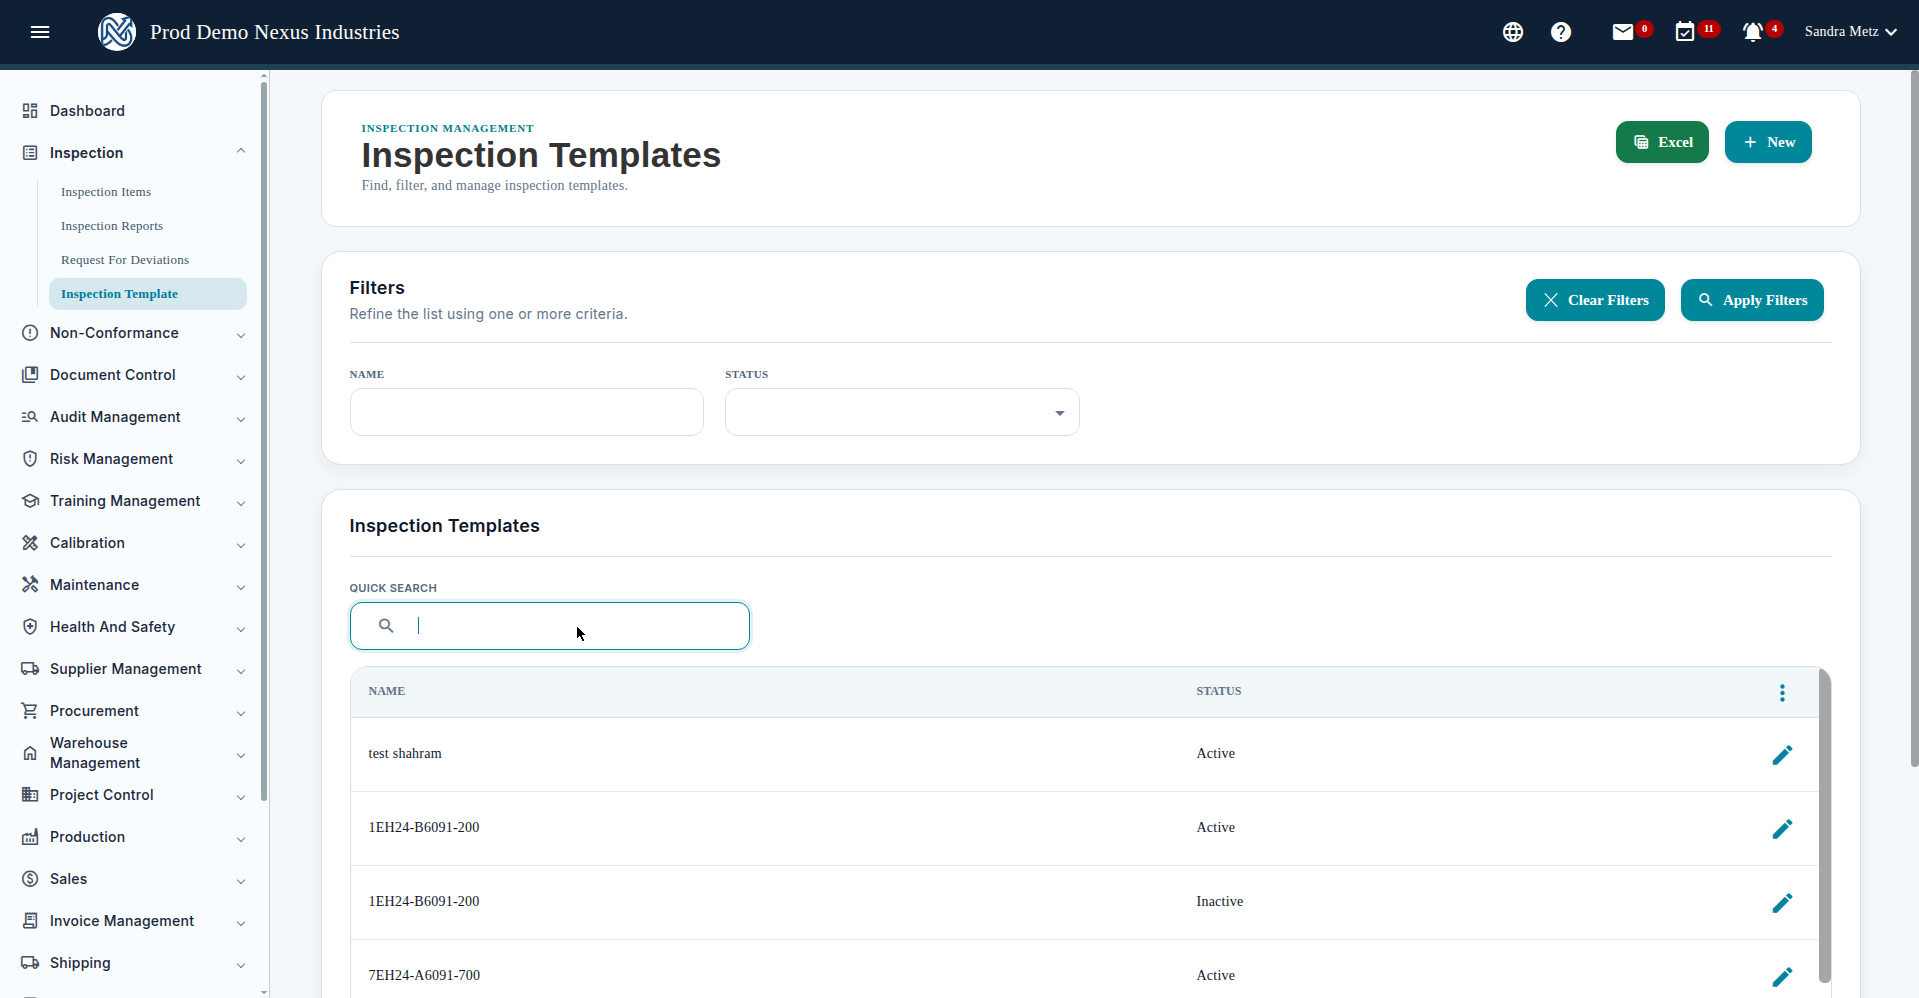
Task: Expand the Training Management section
Action: [x=241, y=503]
